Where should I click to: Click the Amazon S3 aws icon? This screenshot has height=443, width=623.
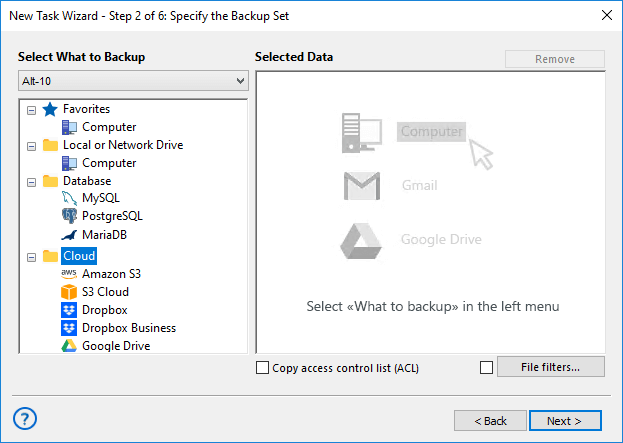tap(69, 273)
